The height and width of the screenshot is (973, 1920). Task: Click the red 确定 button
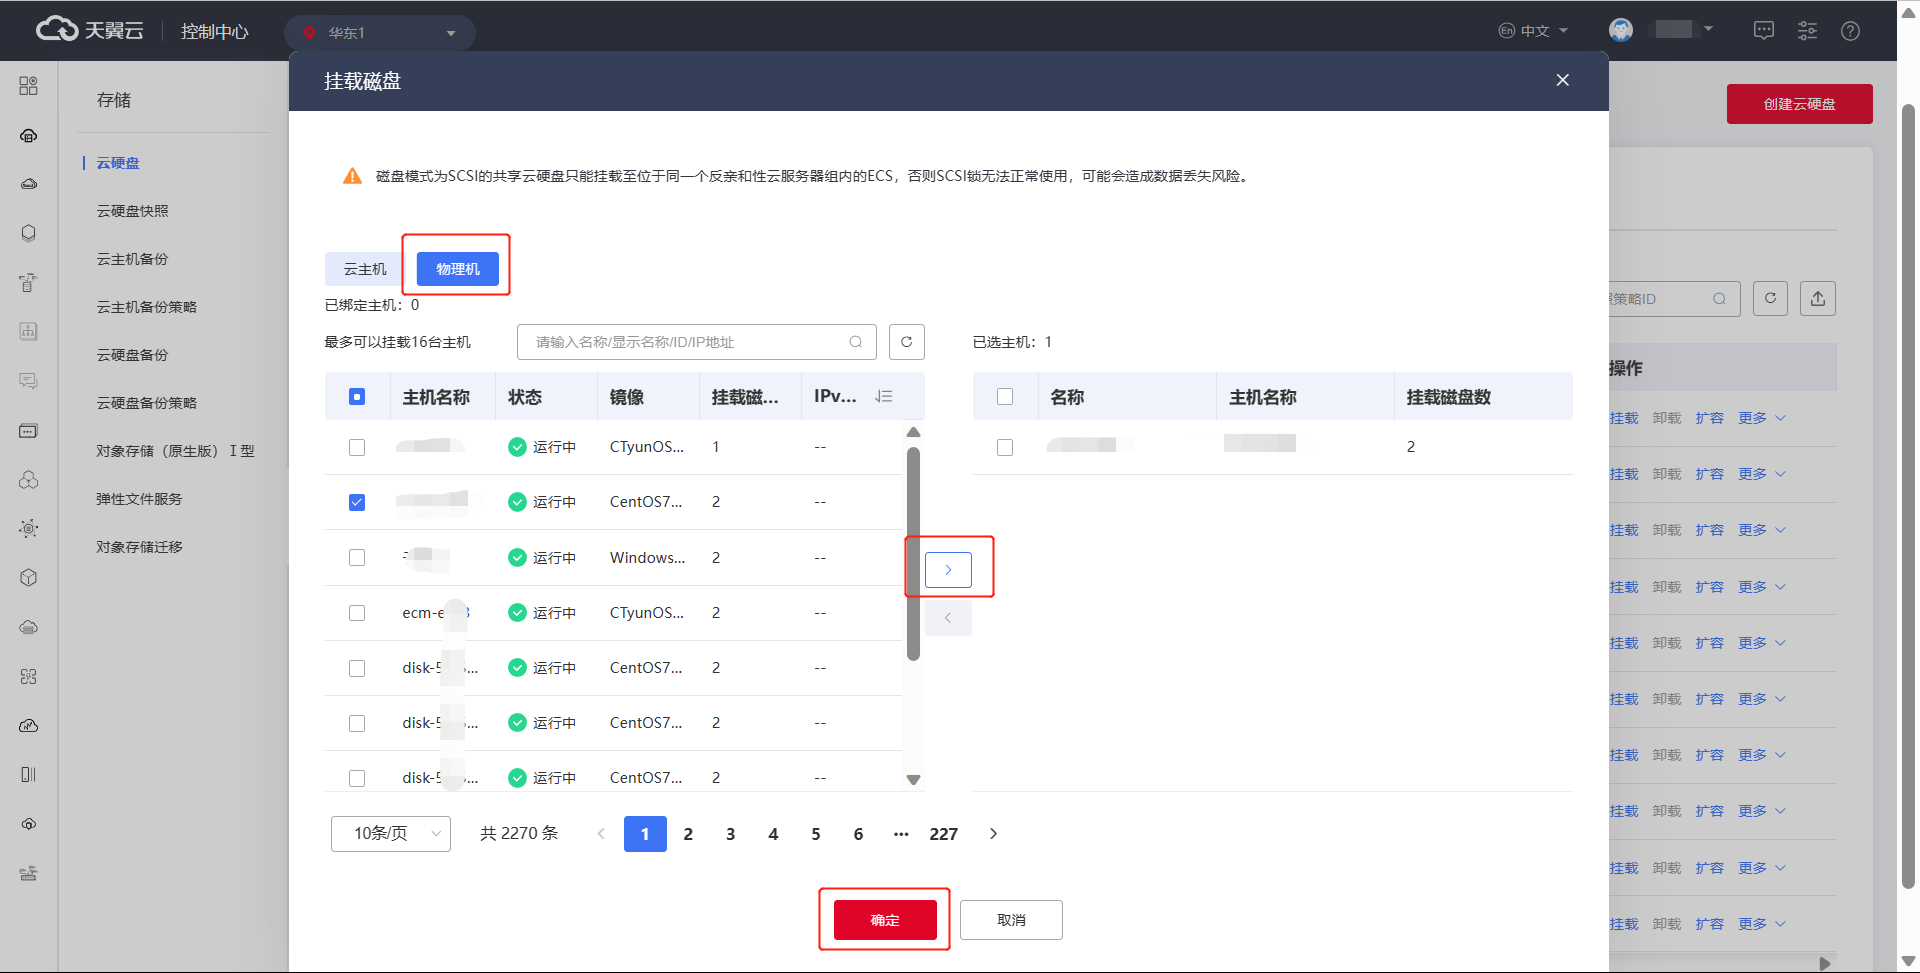885,920
